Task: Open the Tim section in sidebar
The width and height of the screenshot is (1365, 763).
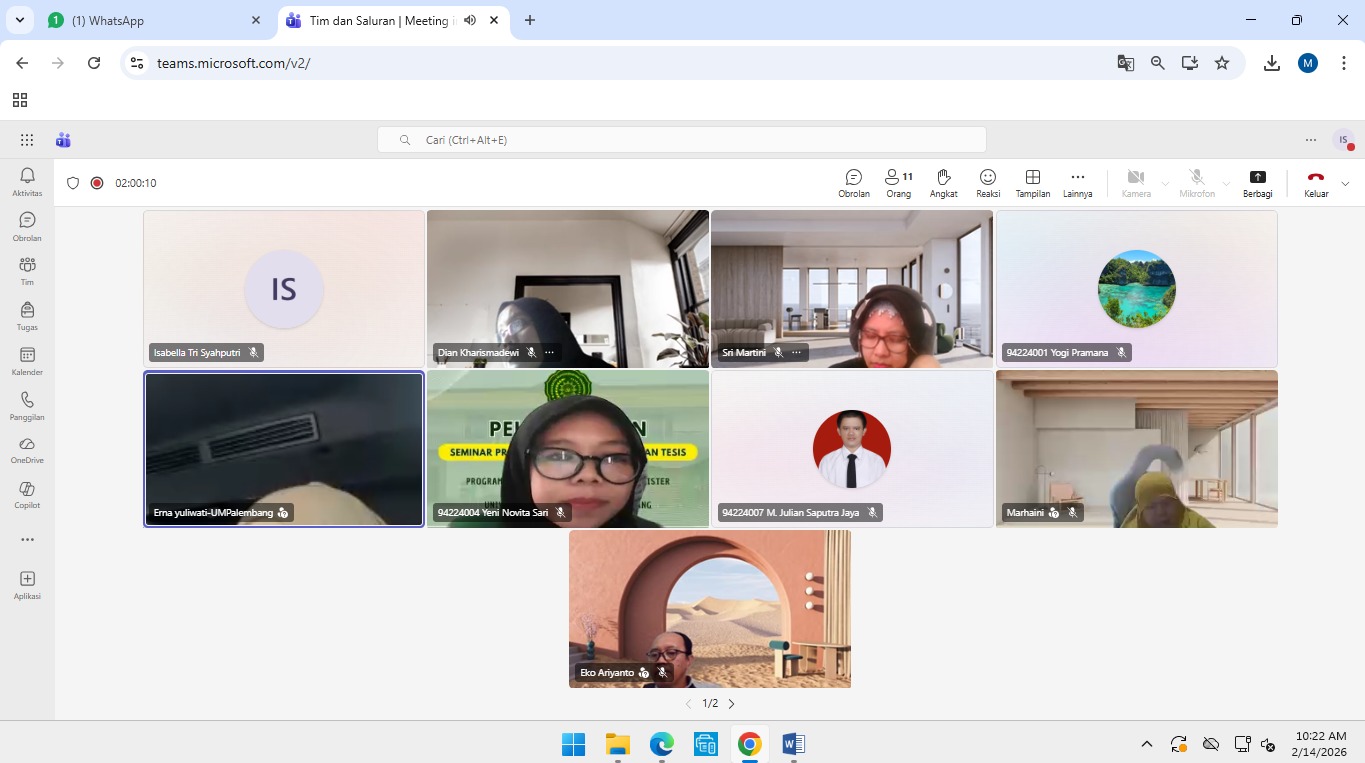Action: [x=27, y=270]
